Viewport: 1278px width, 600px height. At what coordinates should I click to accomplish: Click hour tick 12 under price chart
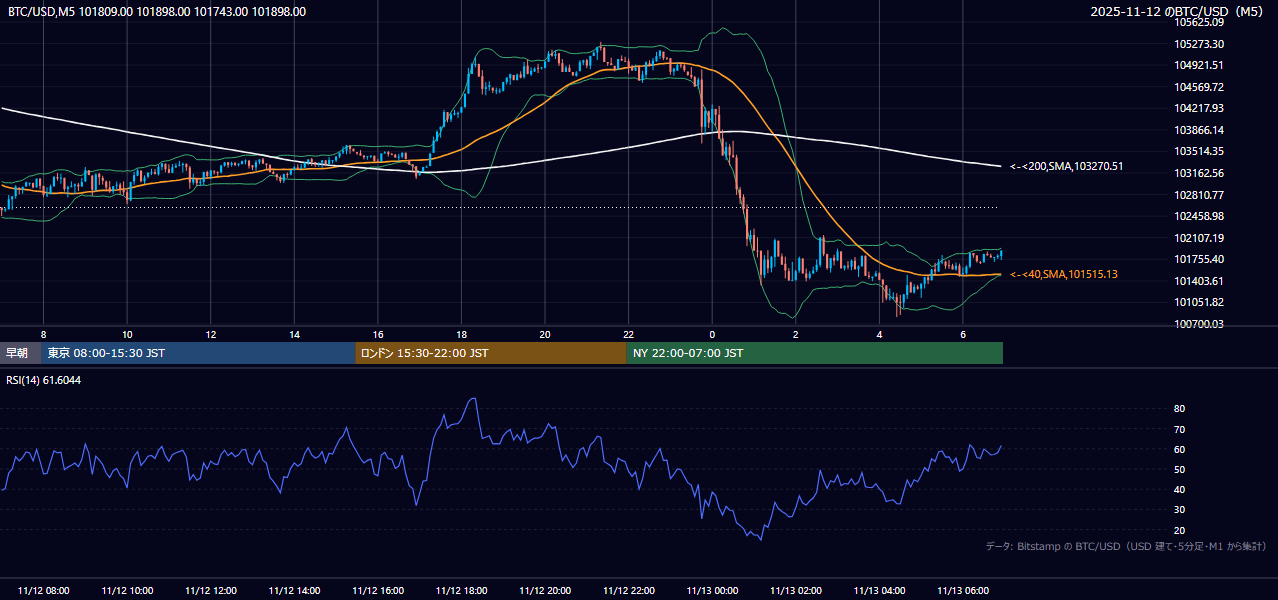tap(211, 334)
